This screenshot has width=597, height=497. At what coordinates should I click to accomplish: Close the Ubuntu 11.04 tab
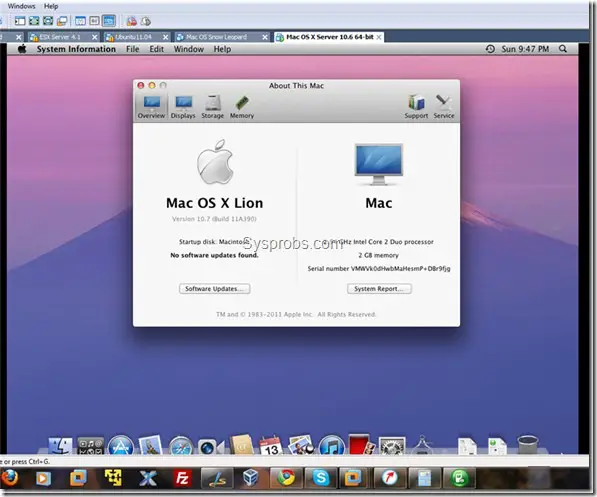166,37
